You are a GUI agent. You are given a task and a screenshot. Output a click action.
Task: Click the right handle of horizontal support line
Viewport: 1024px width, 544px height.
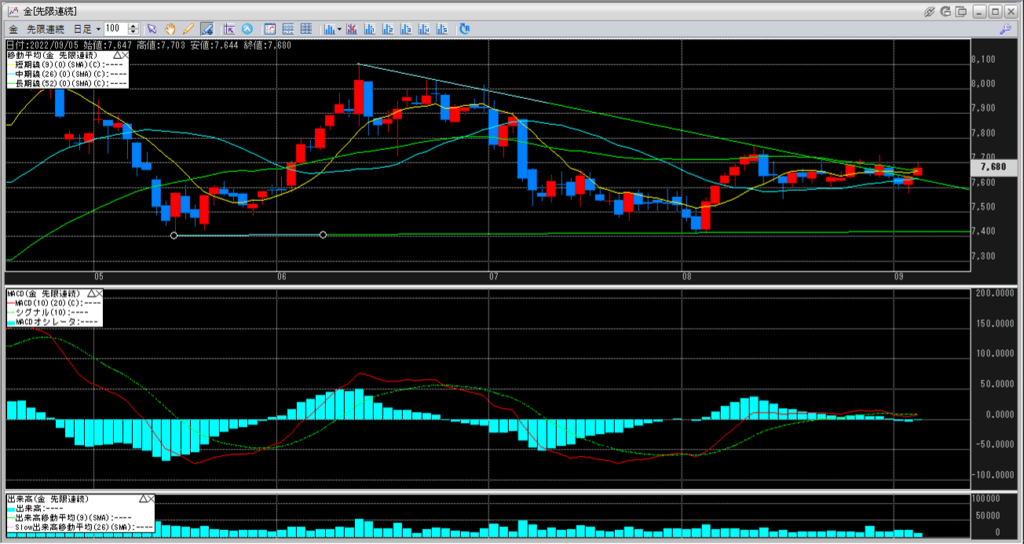pos(323,234)
